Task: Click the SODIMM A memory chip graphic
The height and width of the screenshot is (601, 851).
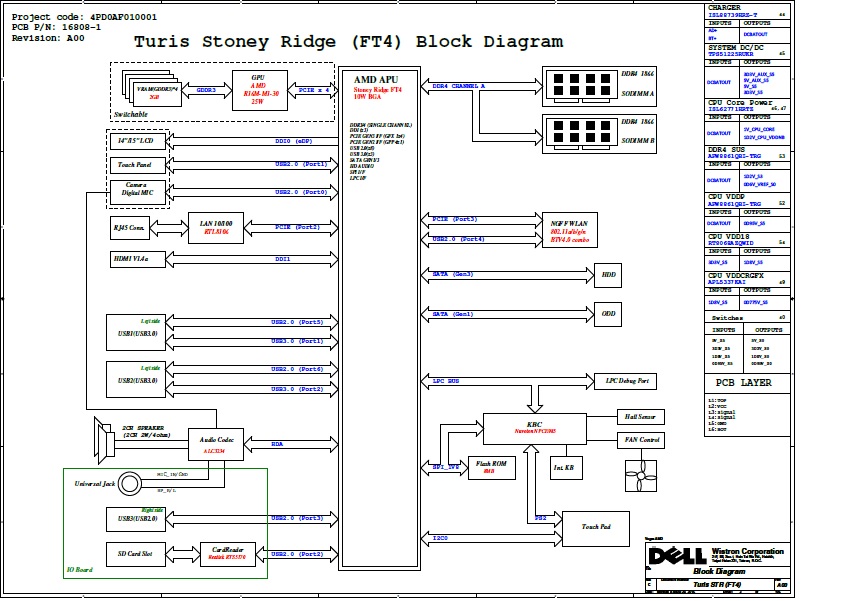Action: point(581,86)
